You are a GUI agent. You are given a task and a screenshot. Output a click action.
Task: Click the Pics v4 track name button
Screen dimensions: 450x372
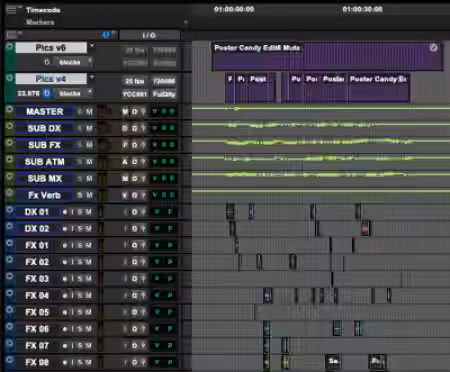click(51, 79)
